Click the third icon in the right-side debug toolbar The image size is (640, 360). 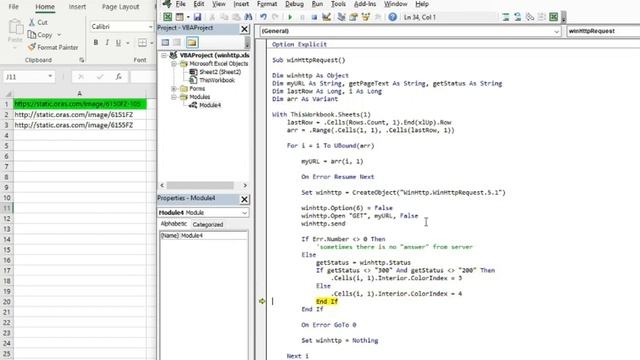click(530, 17)
